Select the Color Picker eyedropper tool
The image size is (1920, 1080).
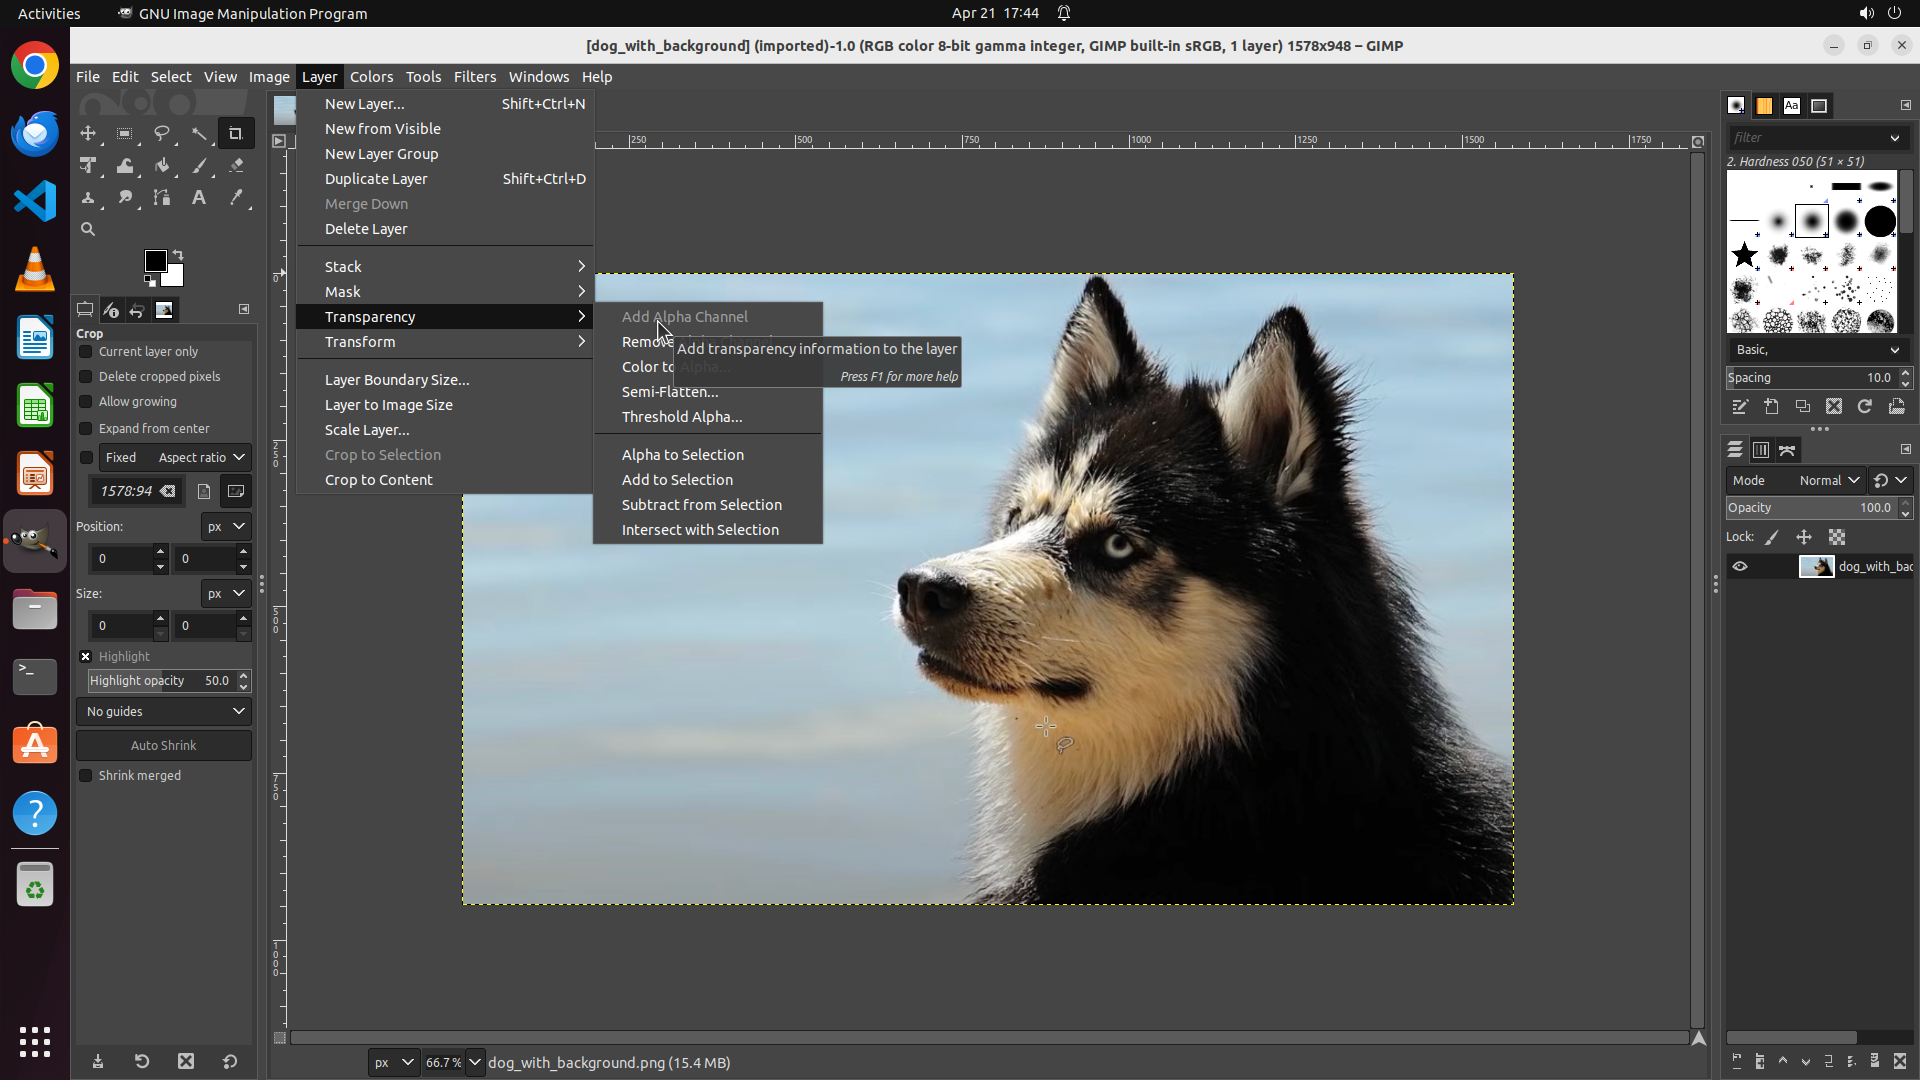tap(236, 198)
